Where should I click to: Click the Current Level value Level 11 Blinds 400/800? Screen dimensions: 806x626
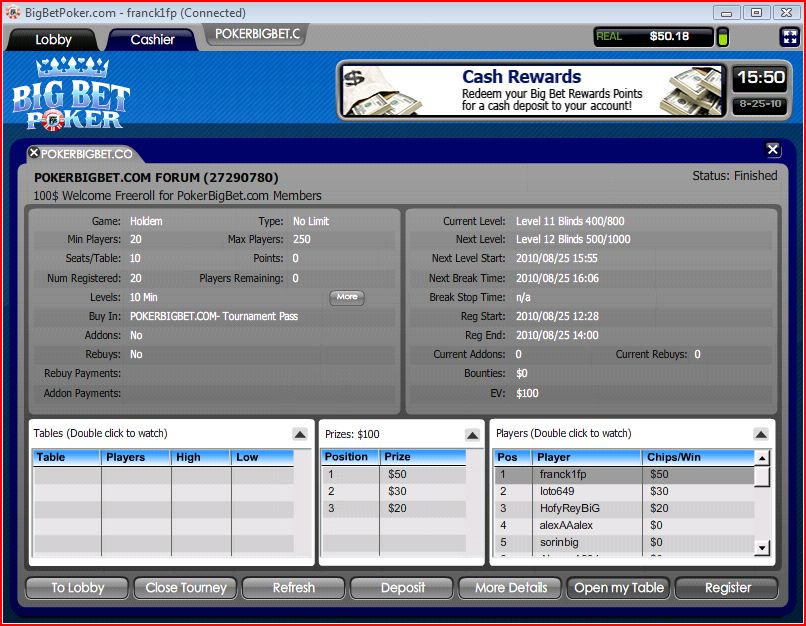coord(570,222)
